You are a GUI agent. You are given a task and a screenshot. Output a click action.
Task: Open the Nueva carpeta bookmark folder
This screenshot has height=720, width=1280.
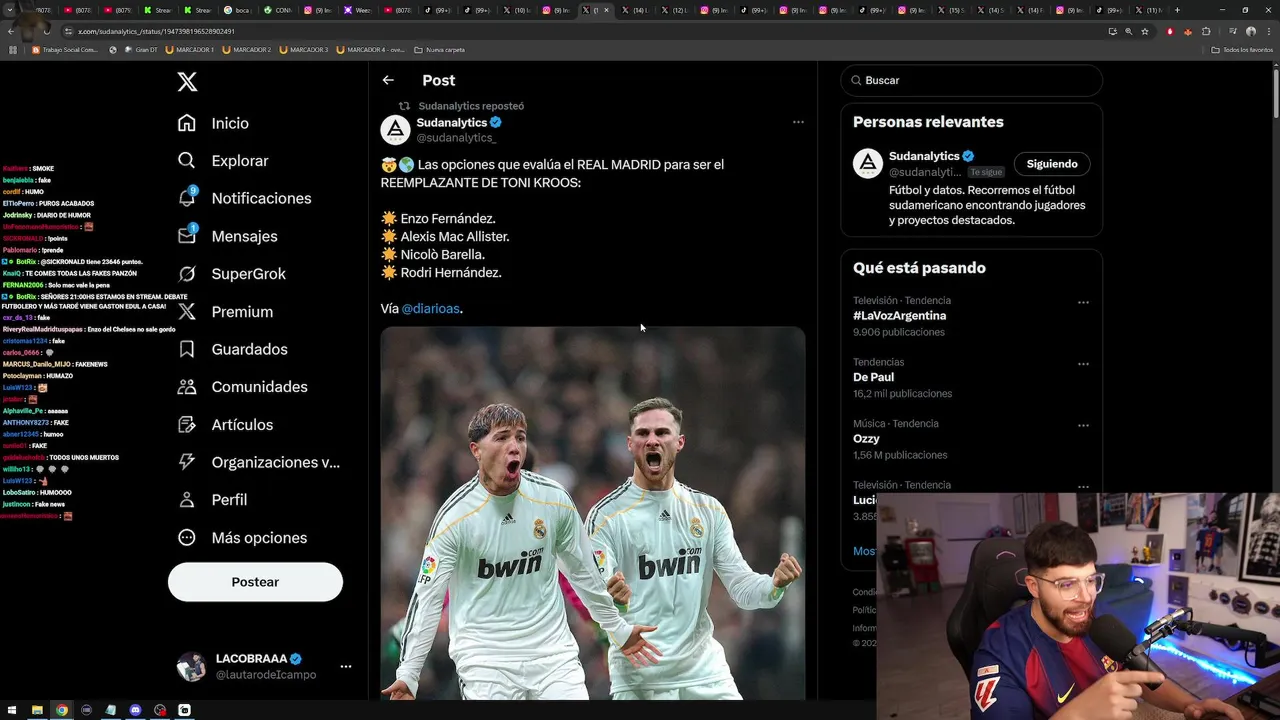point(440,49)
